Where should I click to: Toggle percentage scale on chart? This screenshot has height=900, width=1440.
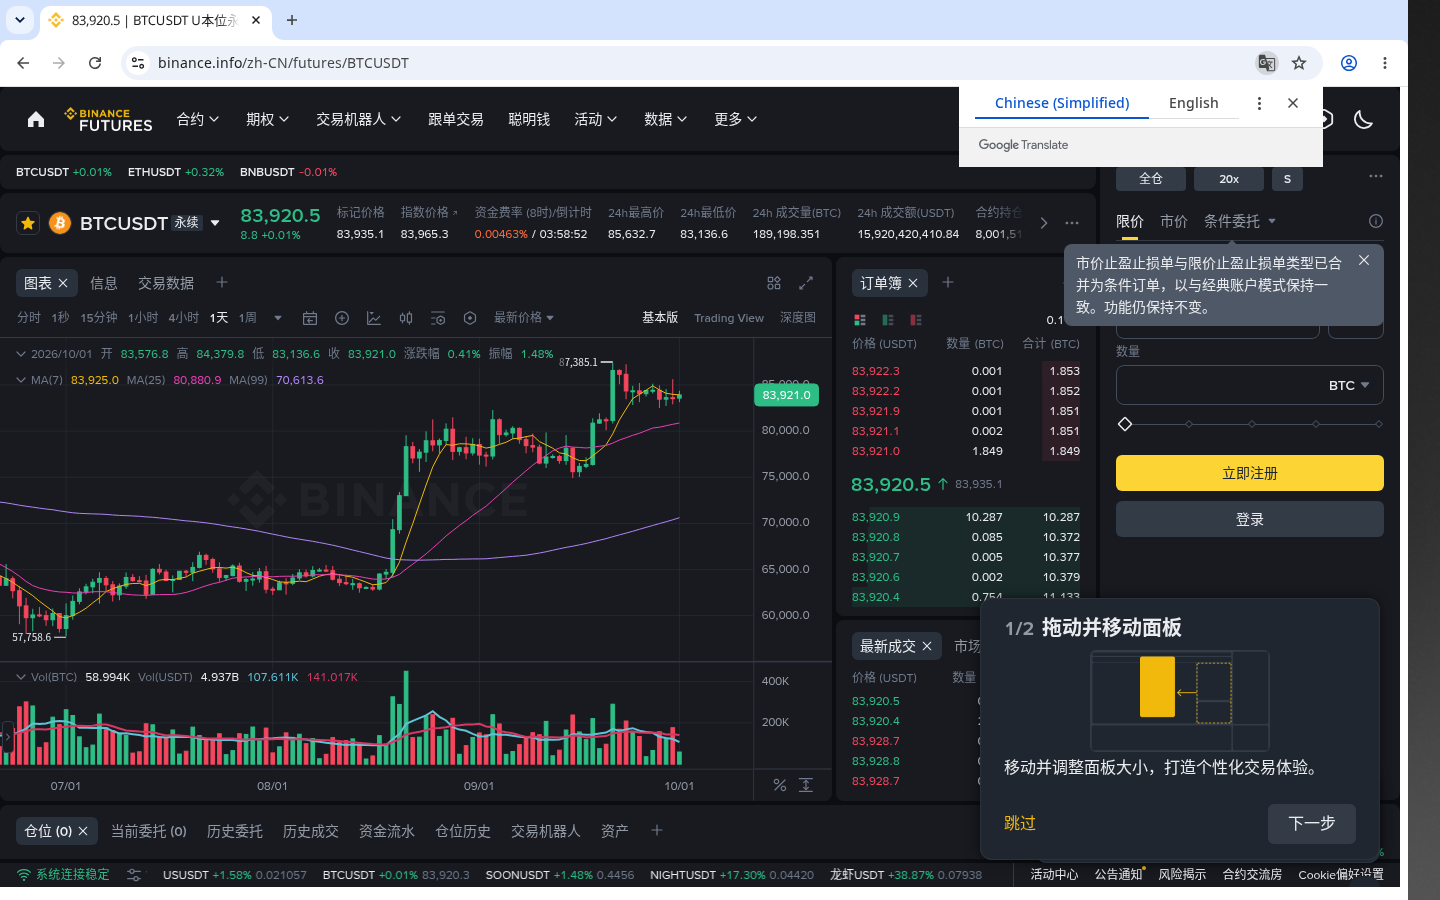point(780,785)
